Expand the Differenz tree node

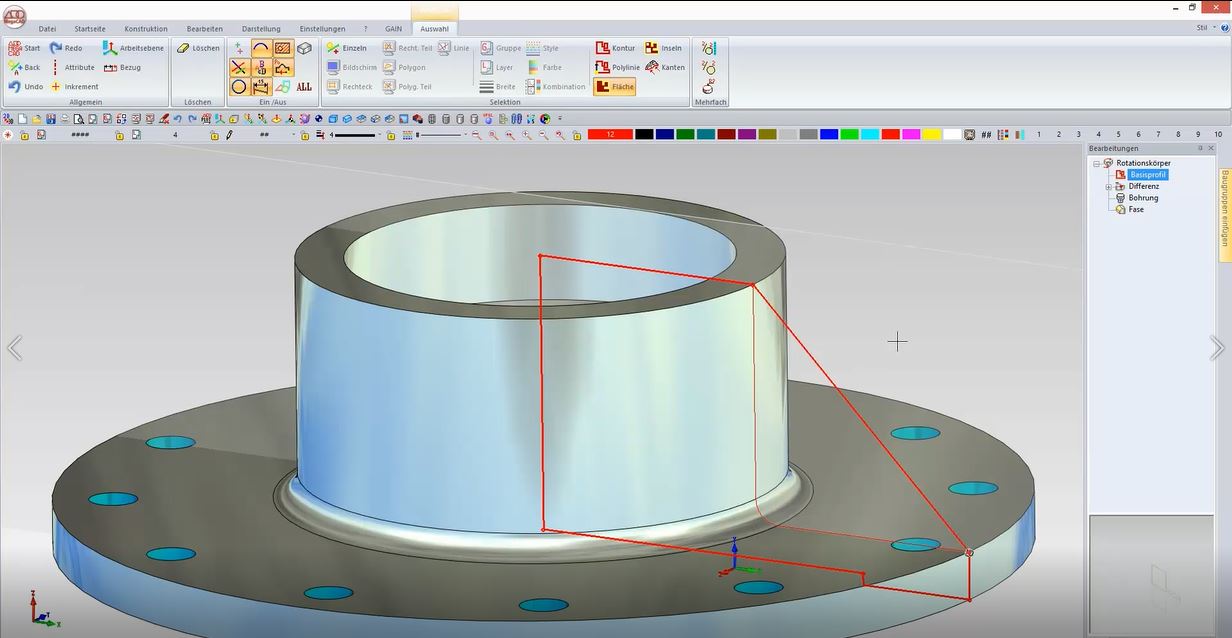[x=1108, y=186]
